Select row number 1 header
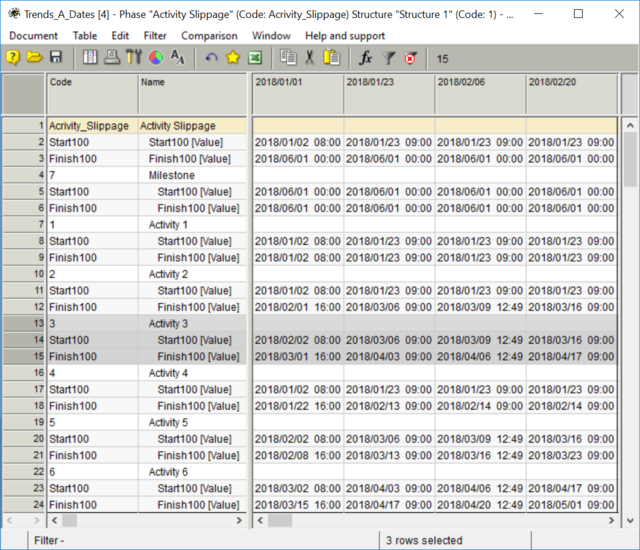The height and width of the screenshot is (550, 640). (x=24, y=126)
